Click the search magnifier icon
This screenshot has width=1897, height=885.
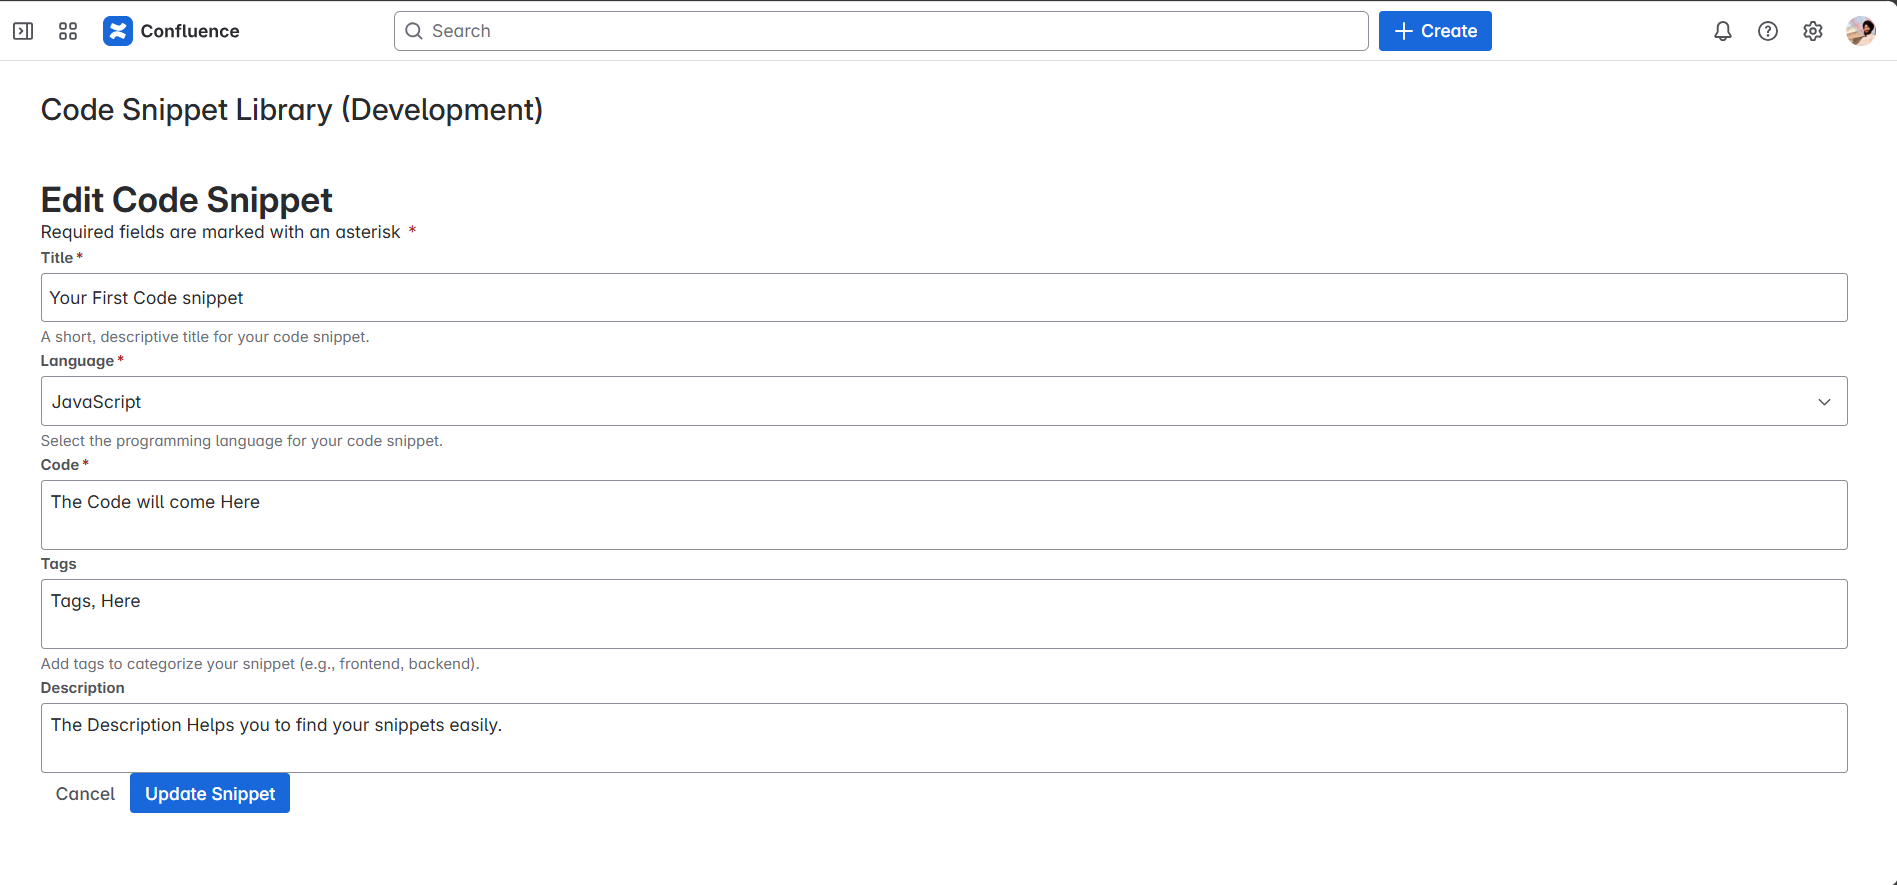point(414,31)
